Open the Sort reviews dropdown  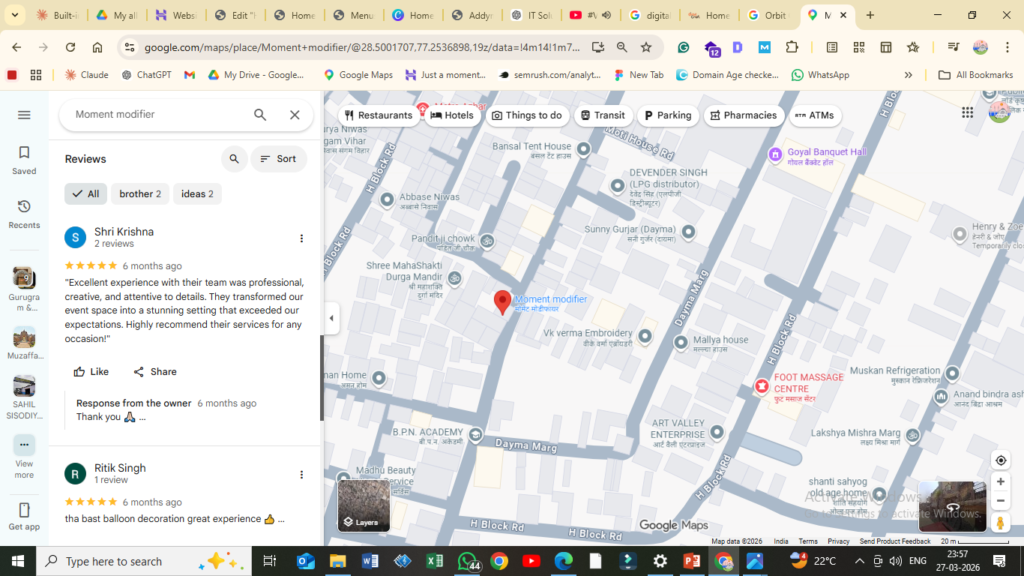point(278,159)
